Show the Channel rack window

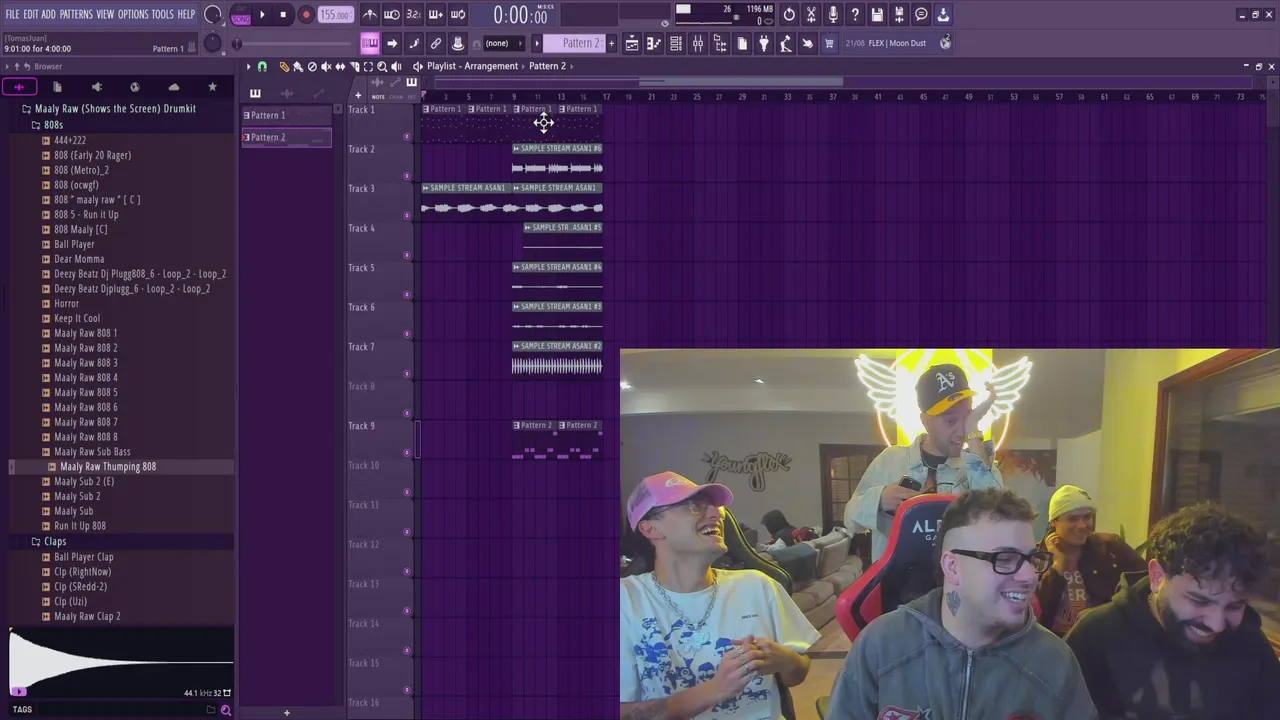click(x=676, y=43)
